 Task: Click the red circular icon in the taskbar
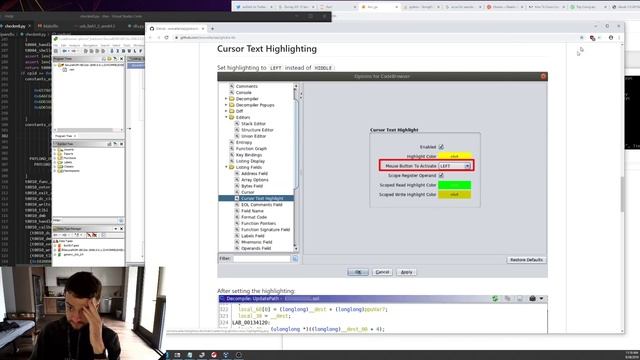point(213,355)
